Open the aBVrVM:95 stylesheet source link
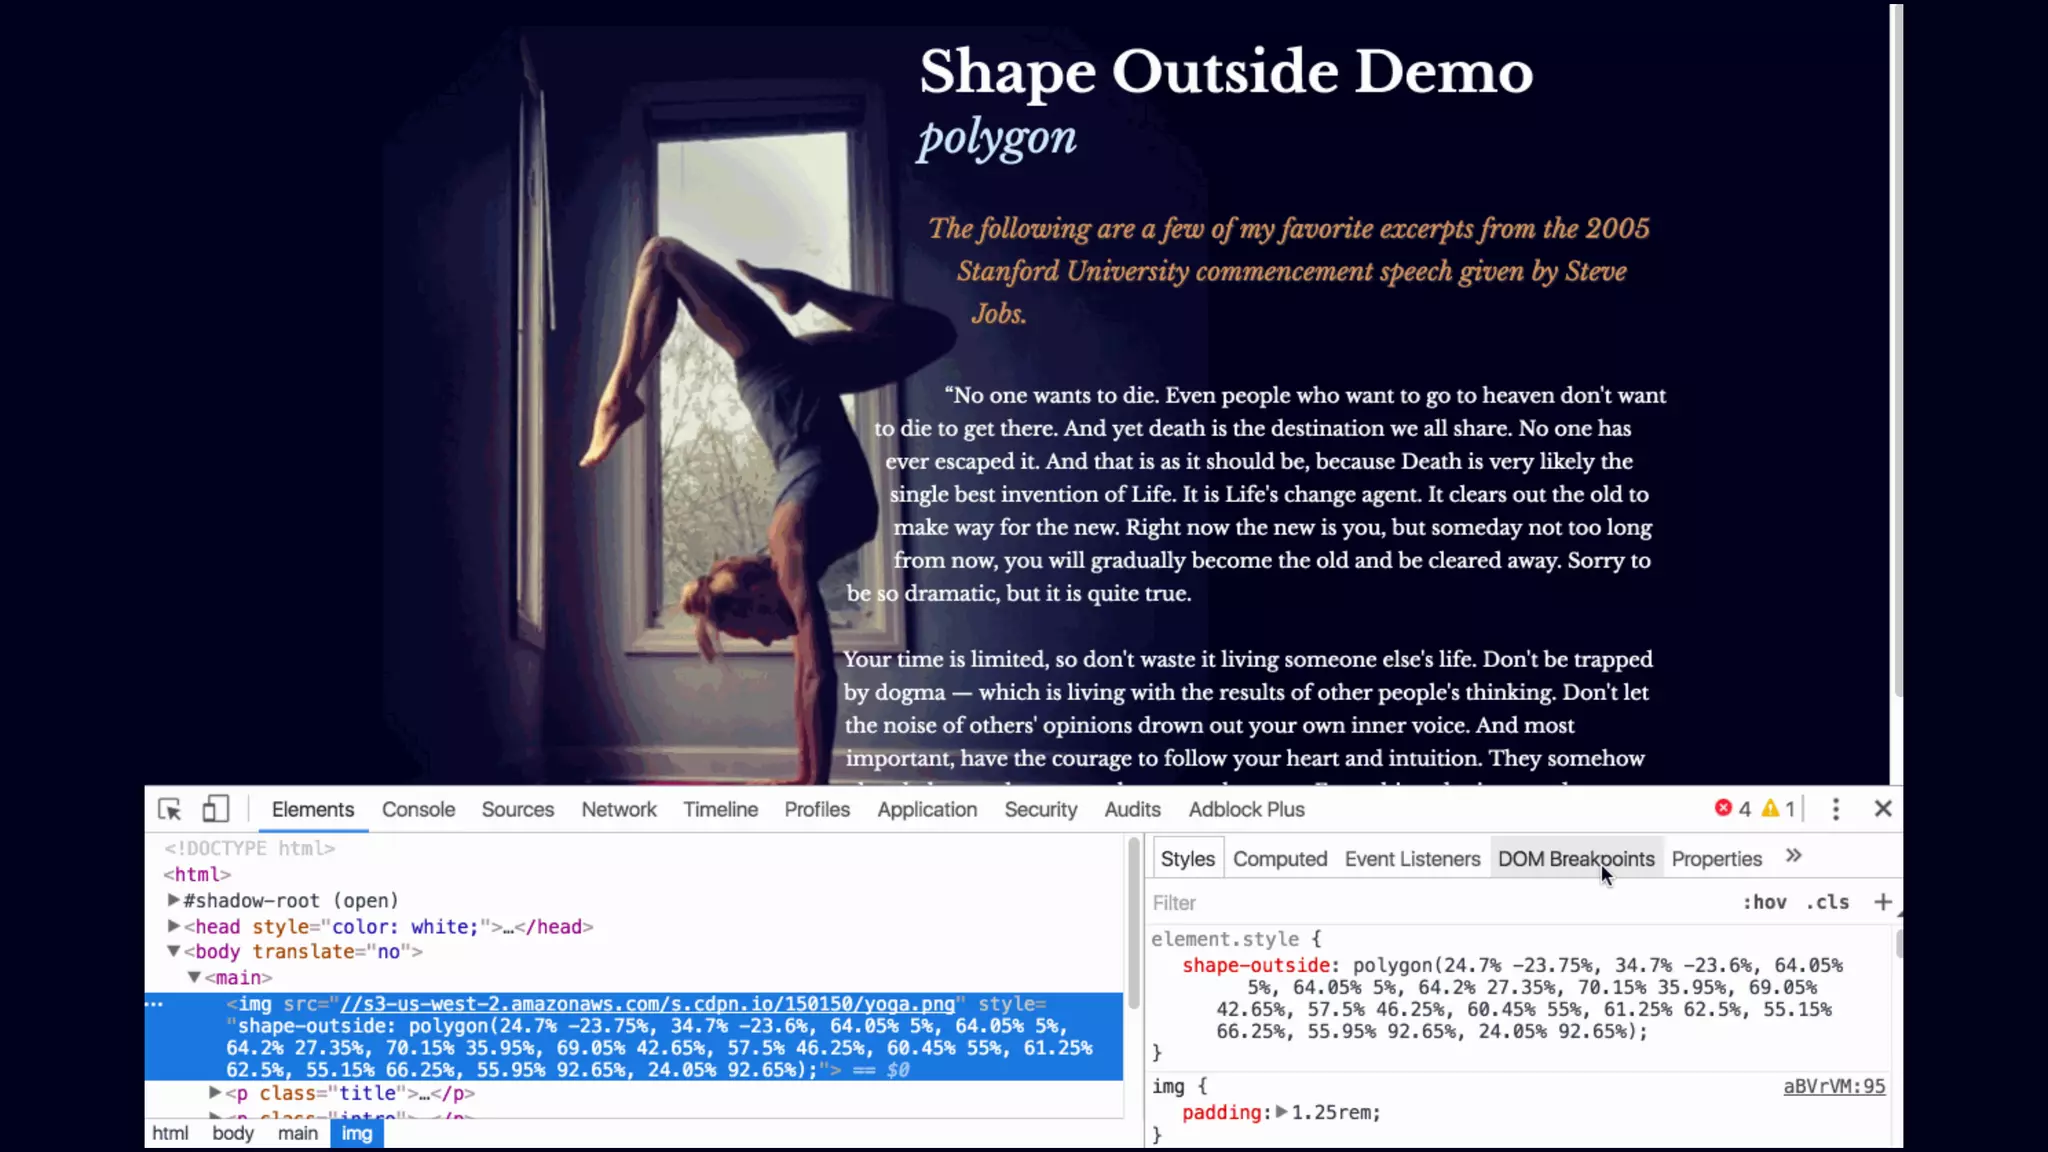This screenshot has height=1152, width=2048. pyautogui.click(x=1834, y=1086)
